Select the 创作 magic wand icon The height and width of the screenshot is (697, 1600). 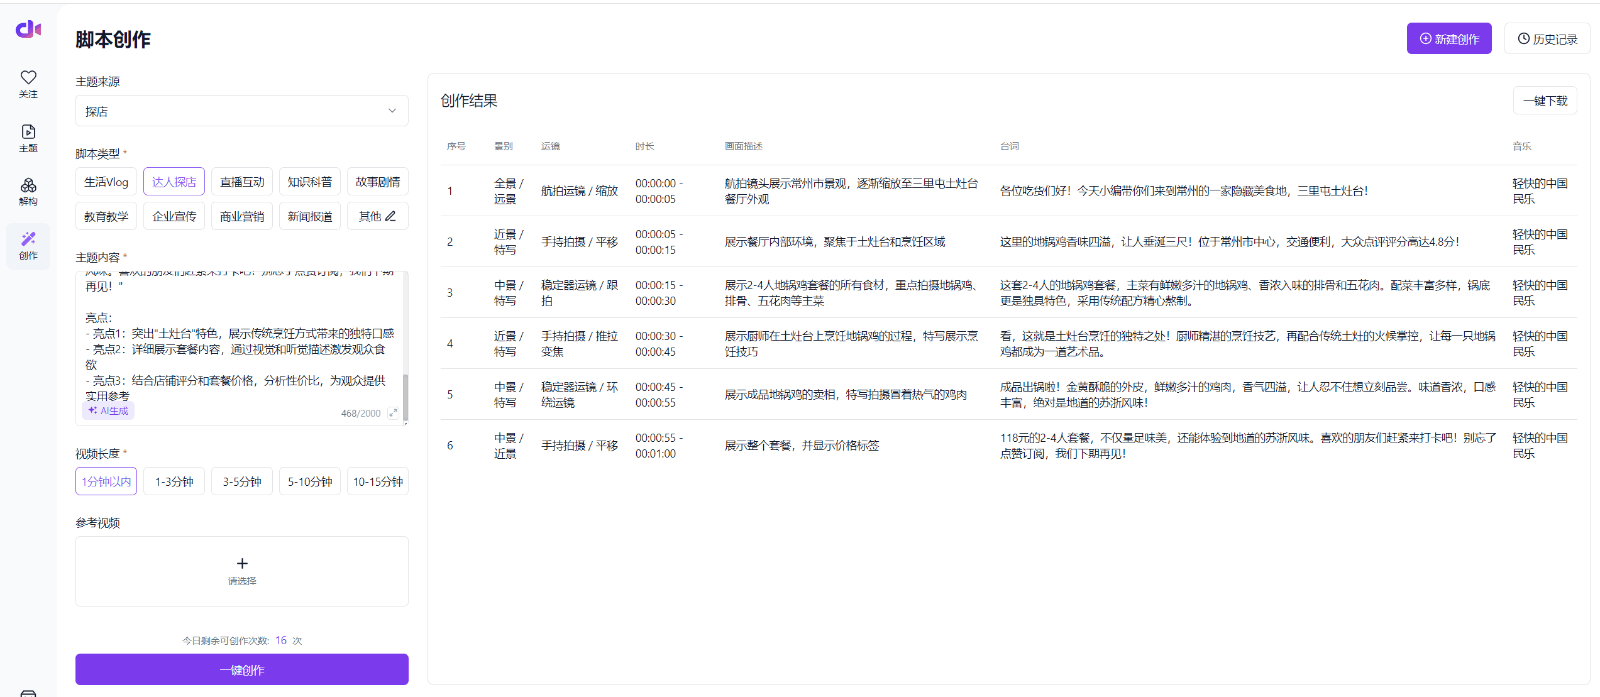point(28,240)
